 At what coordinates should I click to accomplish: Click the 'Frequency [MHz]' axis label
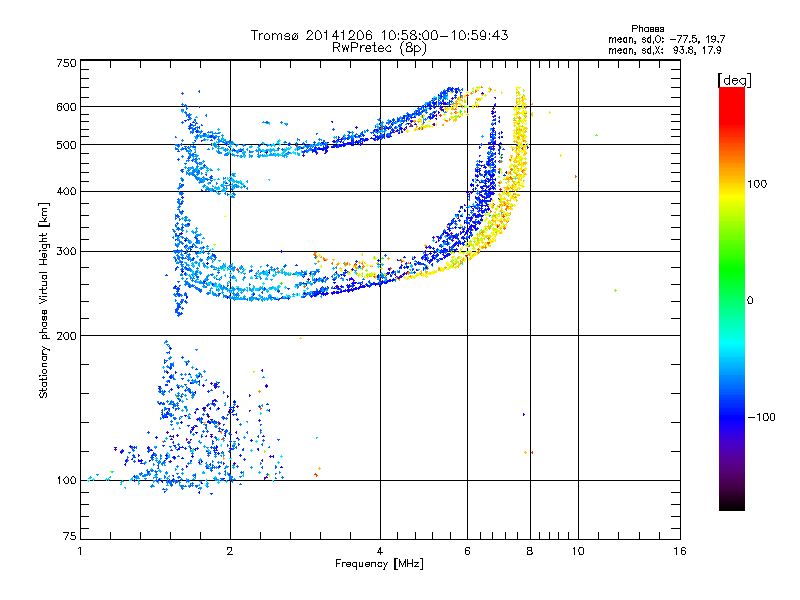pyautogui.click(x=379, y=564)
